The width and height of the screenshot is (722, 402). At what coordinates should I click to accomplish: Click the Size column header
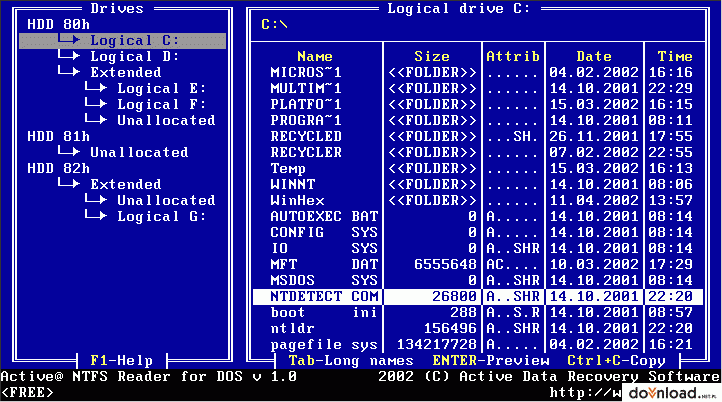tap(431, 56)
